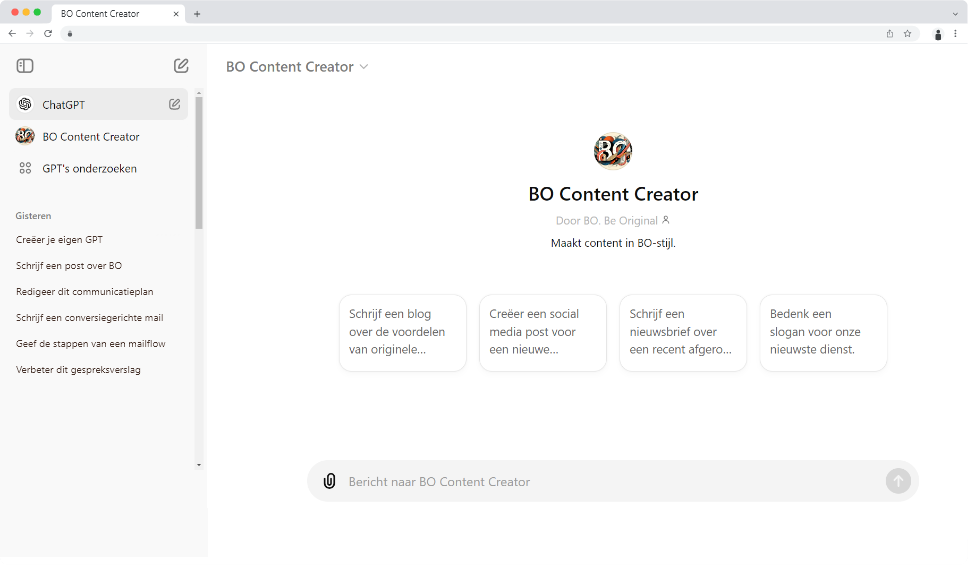Viewport: 968px width, 565px height.
Task: Choose the prompt Schrijf een blog over de voordelen
Action: point(403,333)
